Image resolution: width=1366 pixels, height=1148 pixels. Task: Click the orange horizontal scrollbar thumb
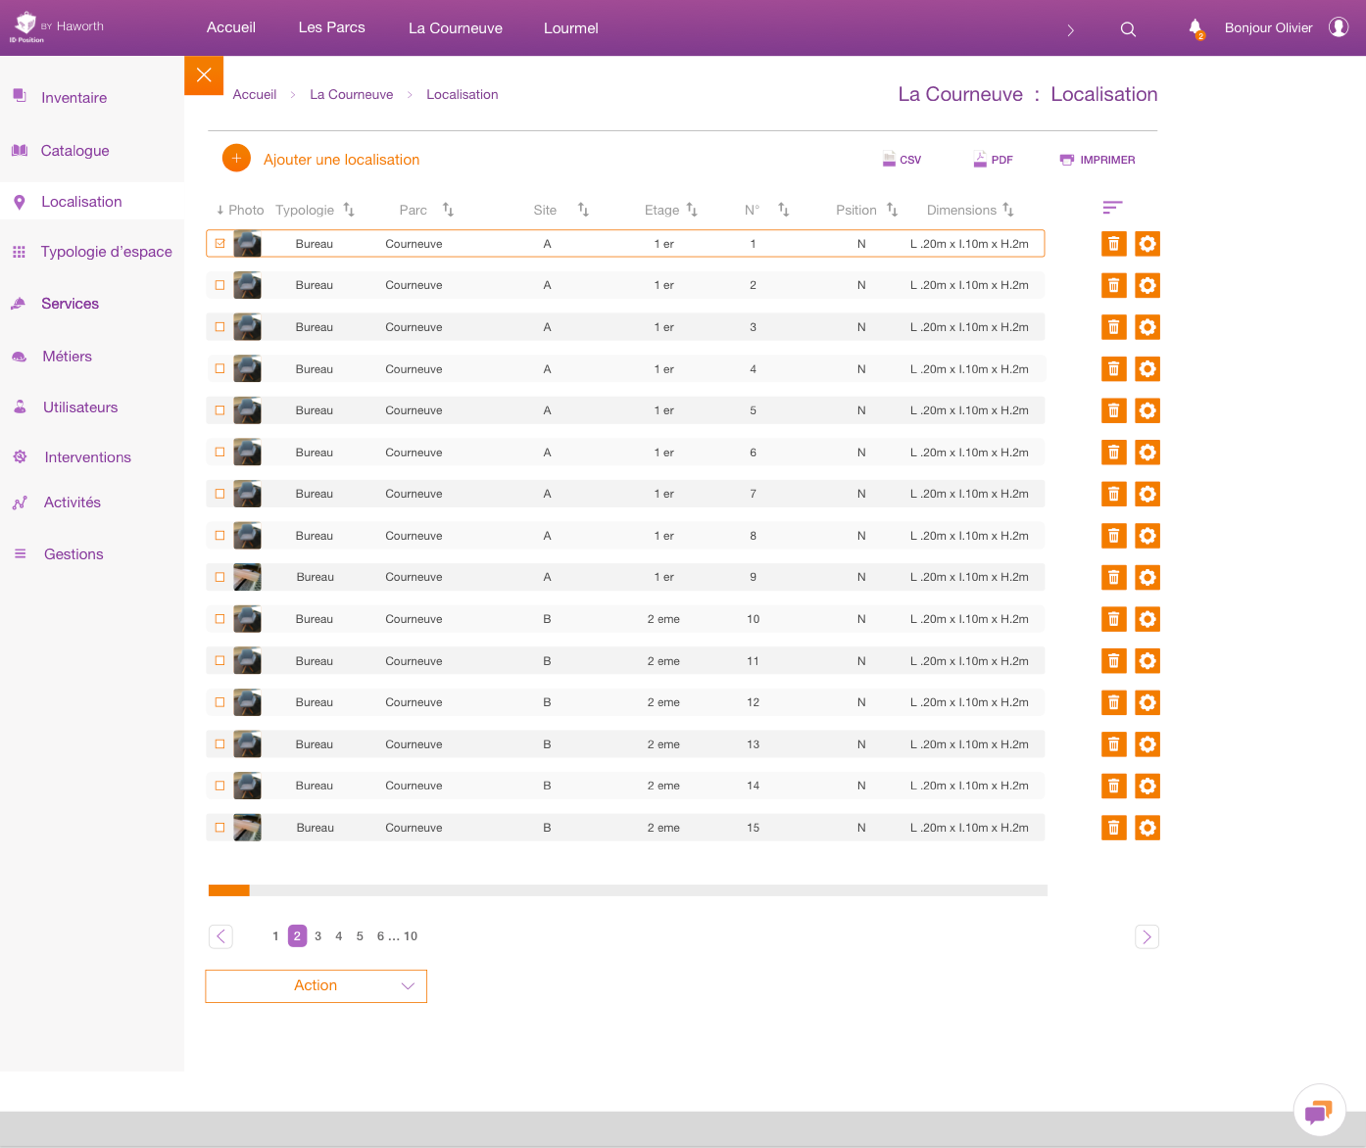click(229, 890)
